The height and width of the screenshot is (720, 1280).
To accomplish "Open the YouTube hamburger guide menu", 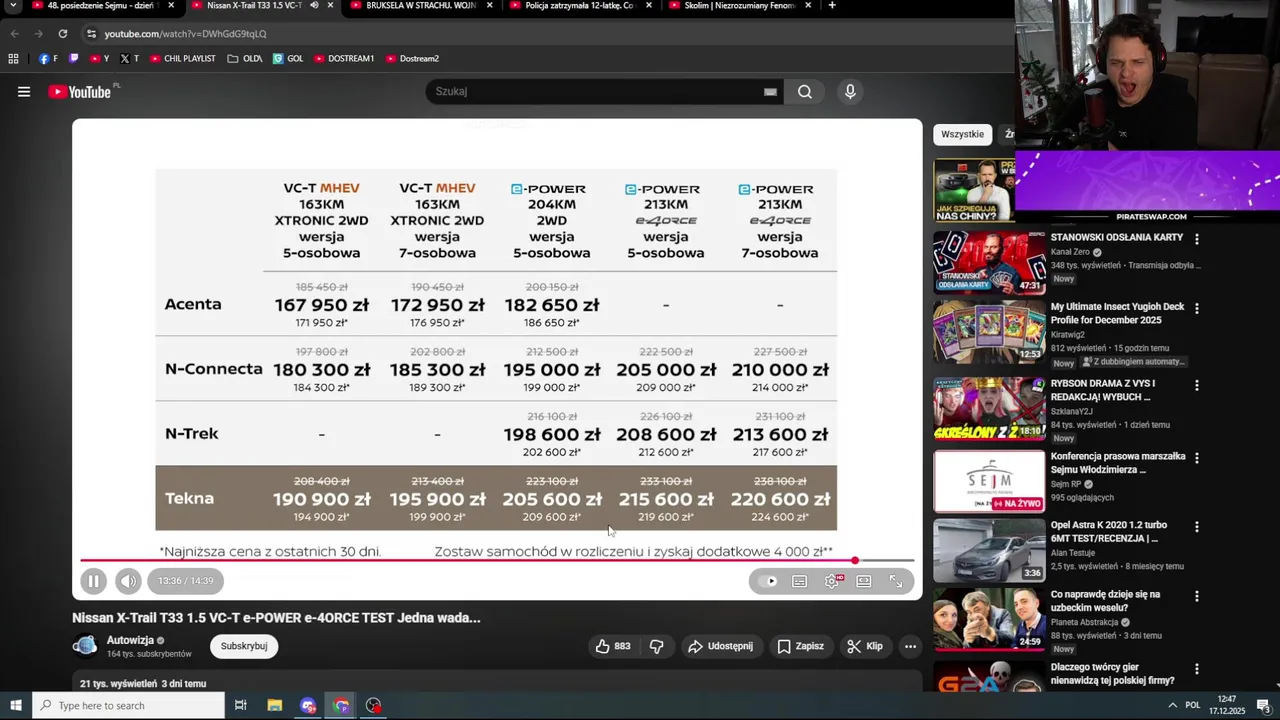I will pyautogui.click(x=24, y=92).
